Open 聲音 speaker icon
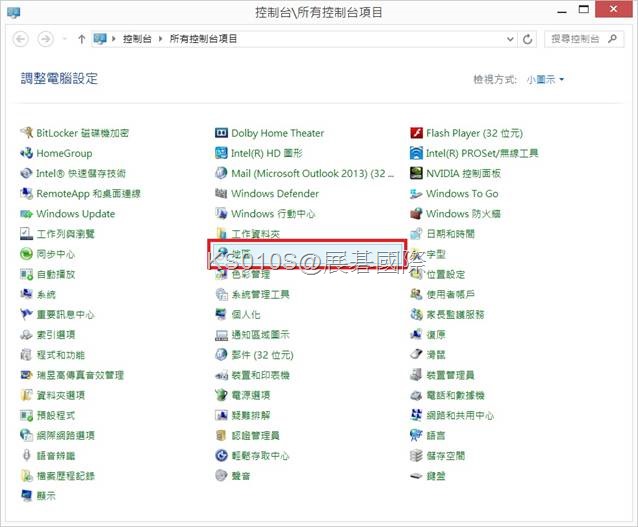The height and width of the screenshot is (527, 638). click(x=221, y=476)
